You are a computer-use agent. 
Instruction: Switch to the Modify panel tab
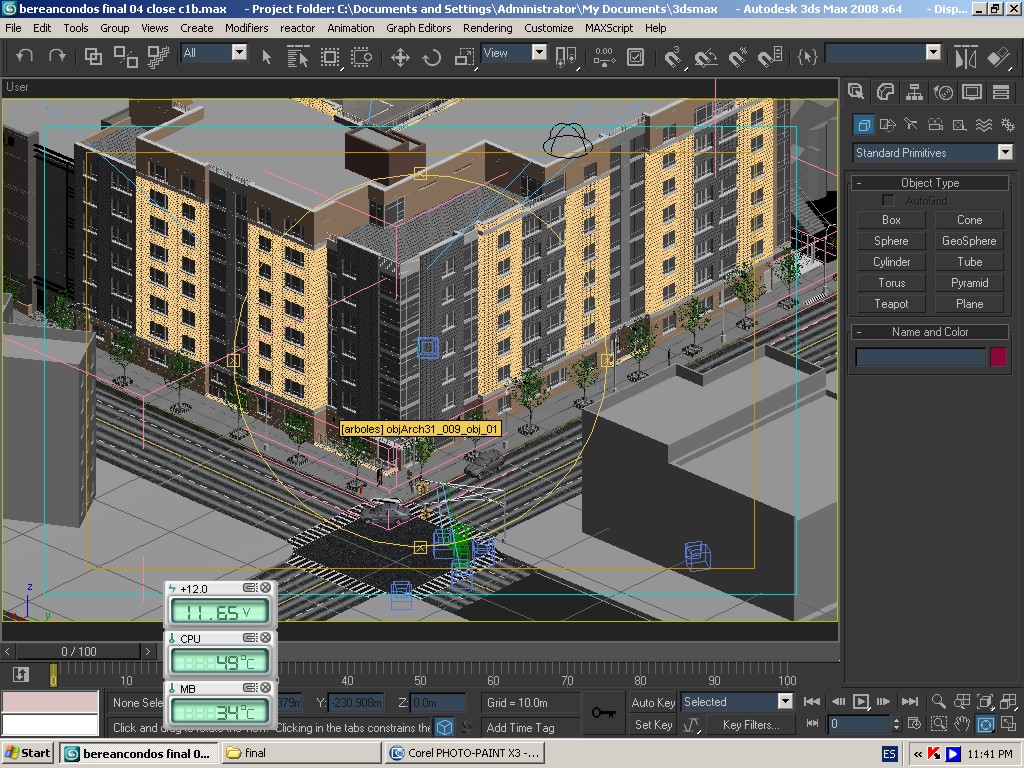pyautogui.click(x=886, y=92)
